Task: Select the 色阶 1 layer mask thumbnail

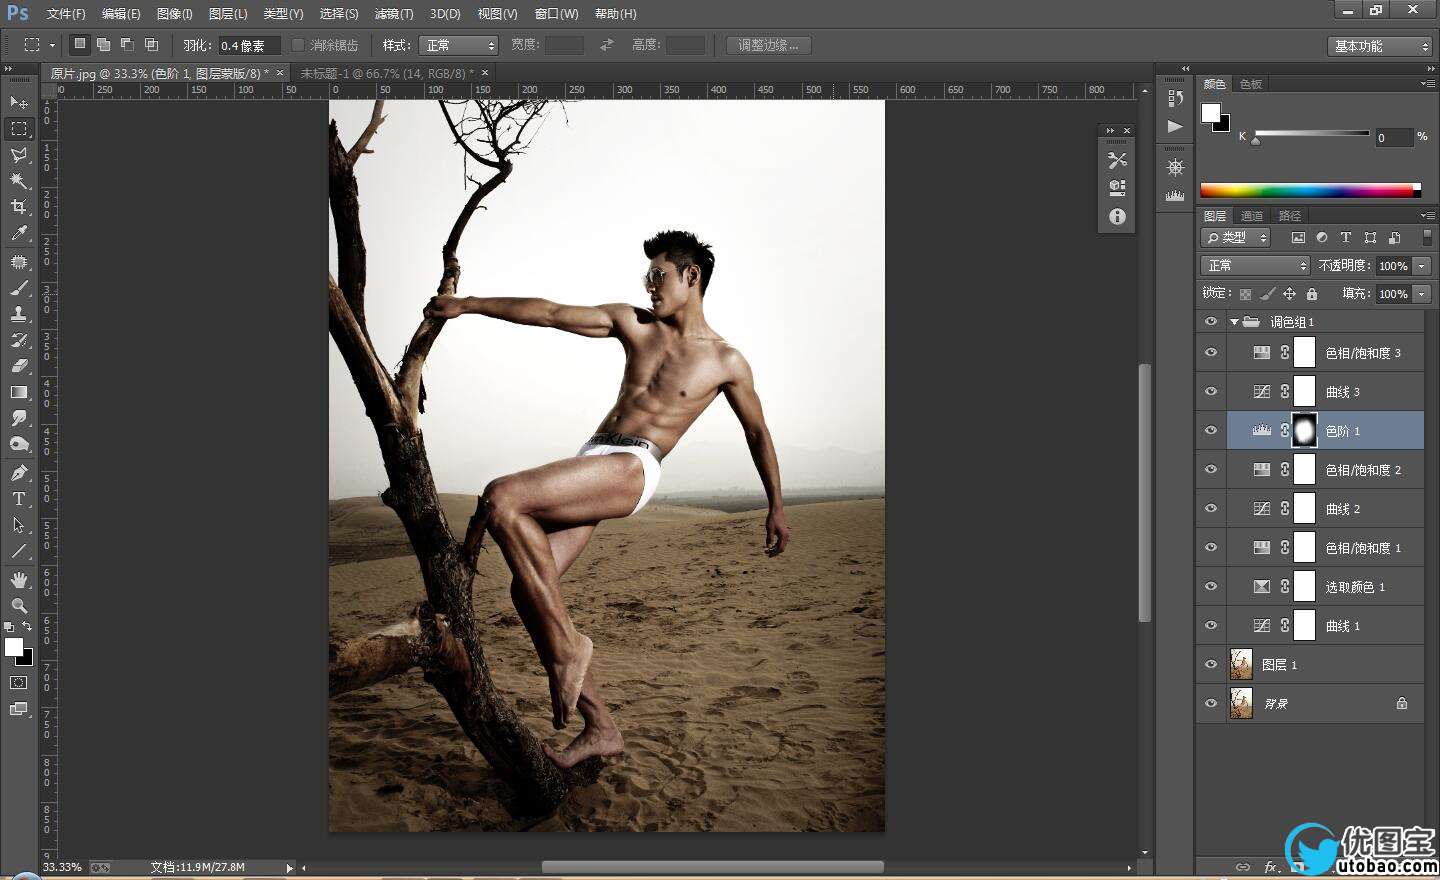Action: pos(1305,430)
